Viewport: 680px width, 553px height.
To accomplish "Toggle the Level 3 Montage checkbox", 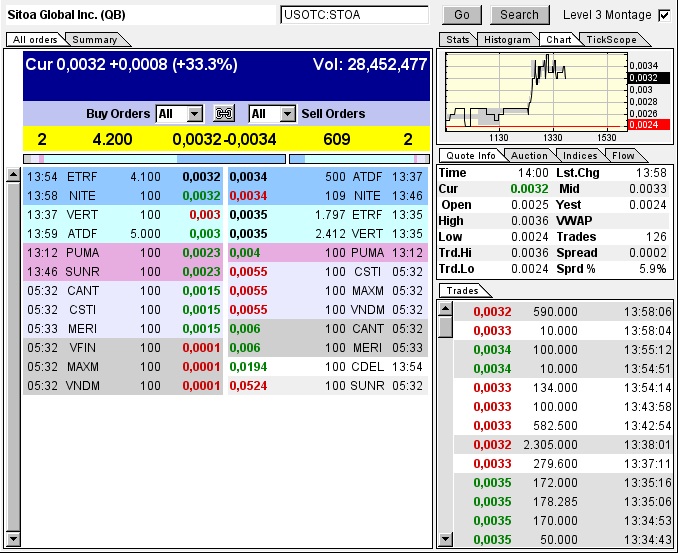I will (665, 15).
